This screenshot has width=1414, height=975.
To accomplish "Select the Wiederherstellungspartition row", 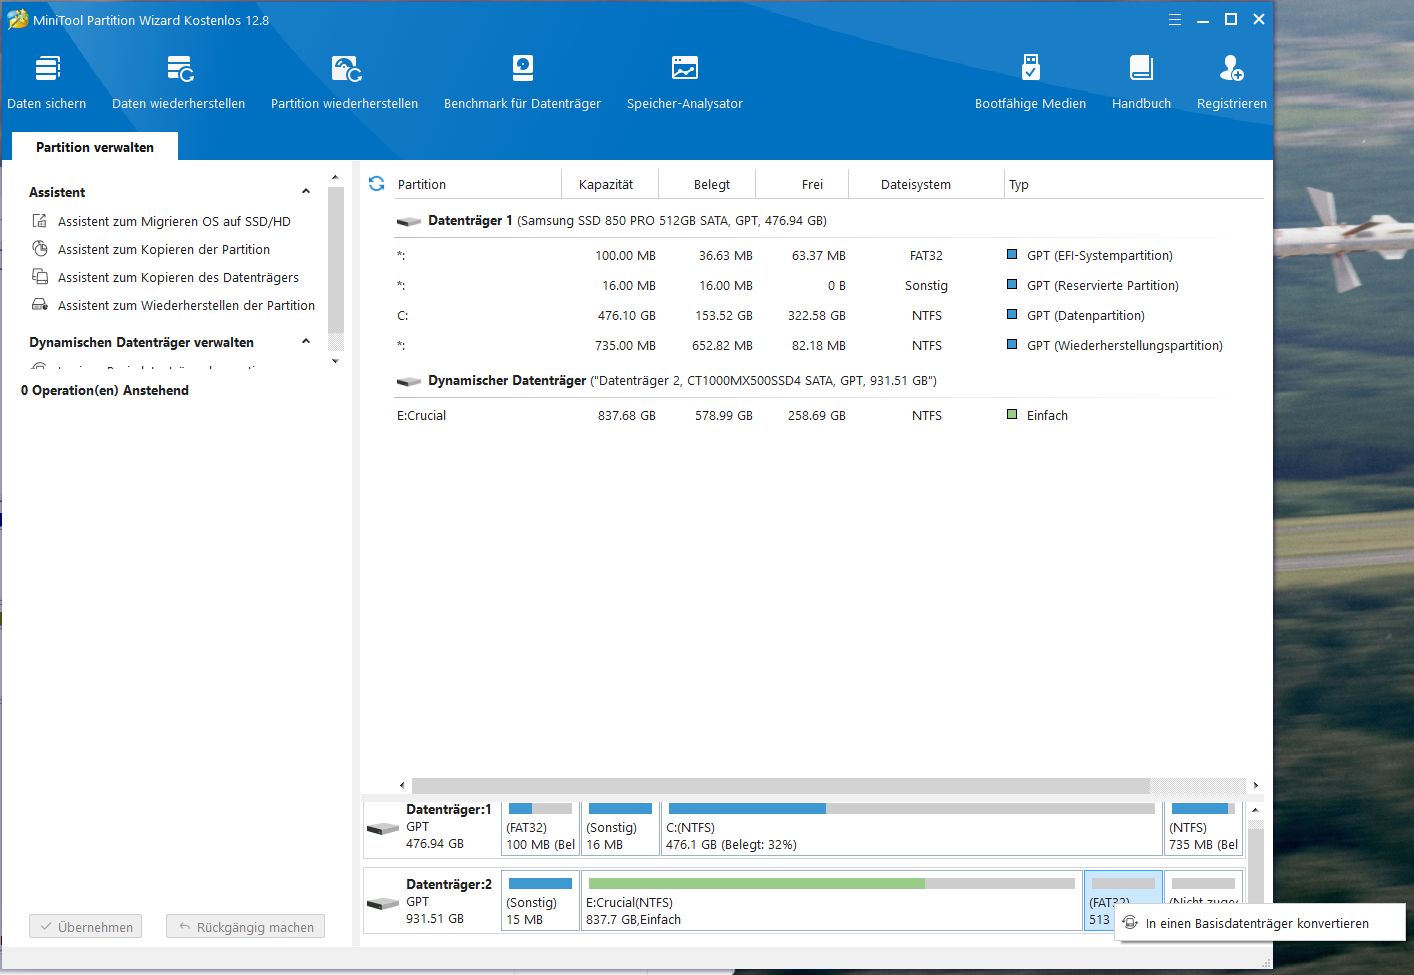I will [x=828, y=345].
